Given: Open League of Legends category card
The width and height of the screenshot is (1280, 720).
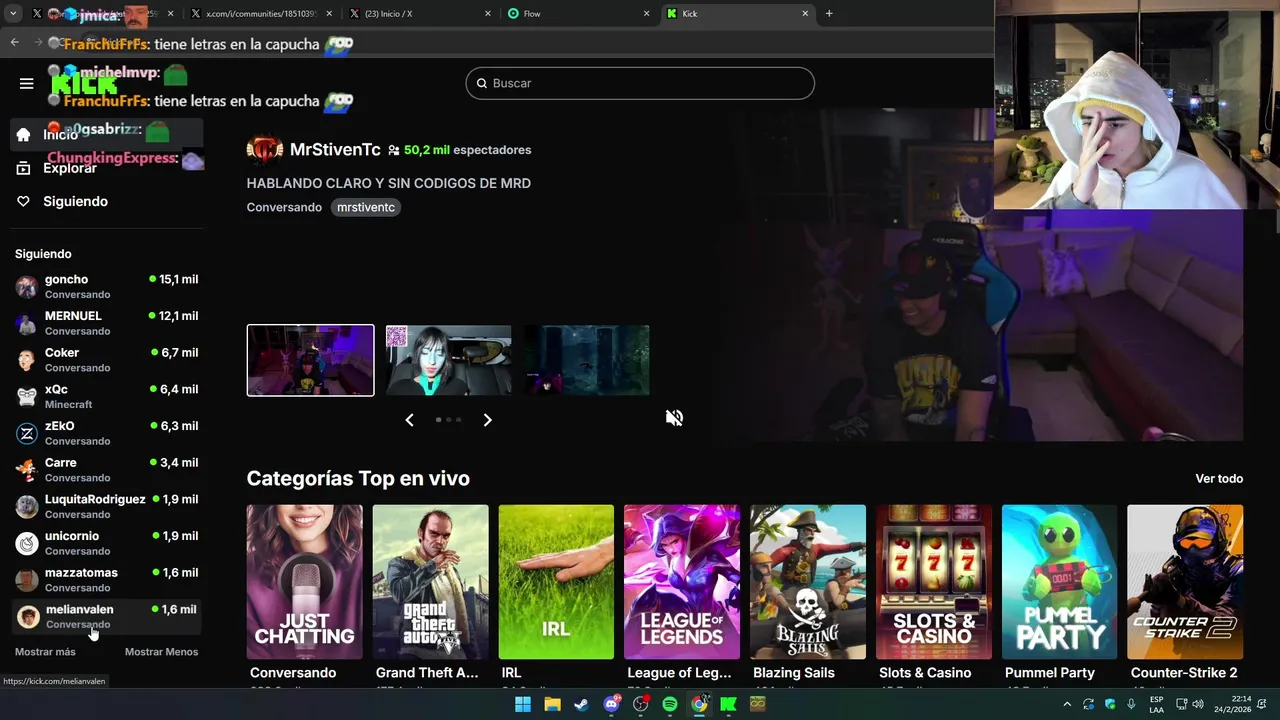Looking at the screenshot, I should 682,582.
